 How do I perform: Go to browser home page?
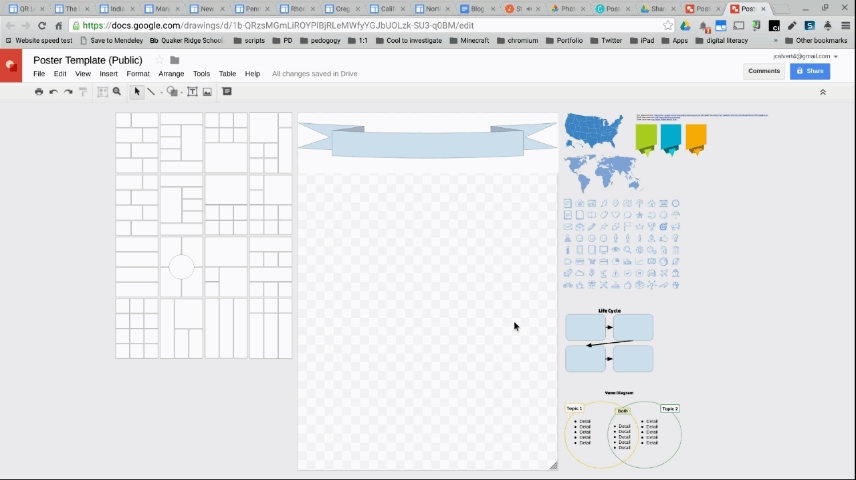click(58, 26)
